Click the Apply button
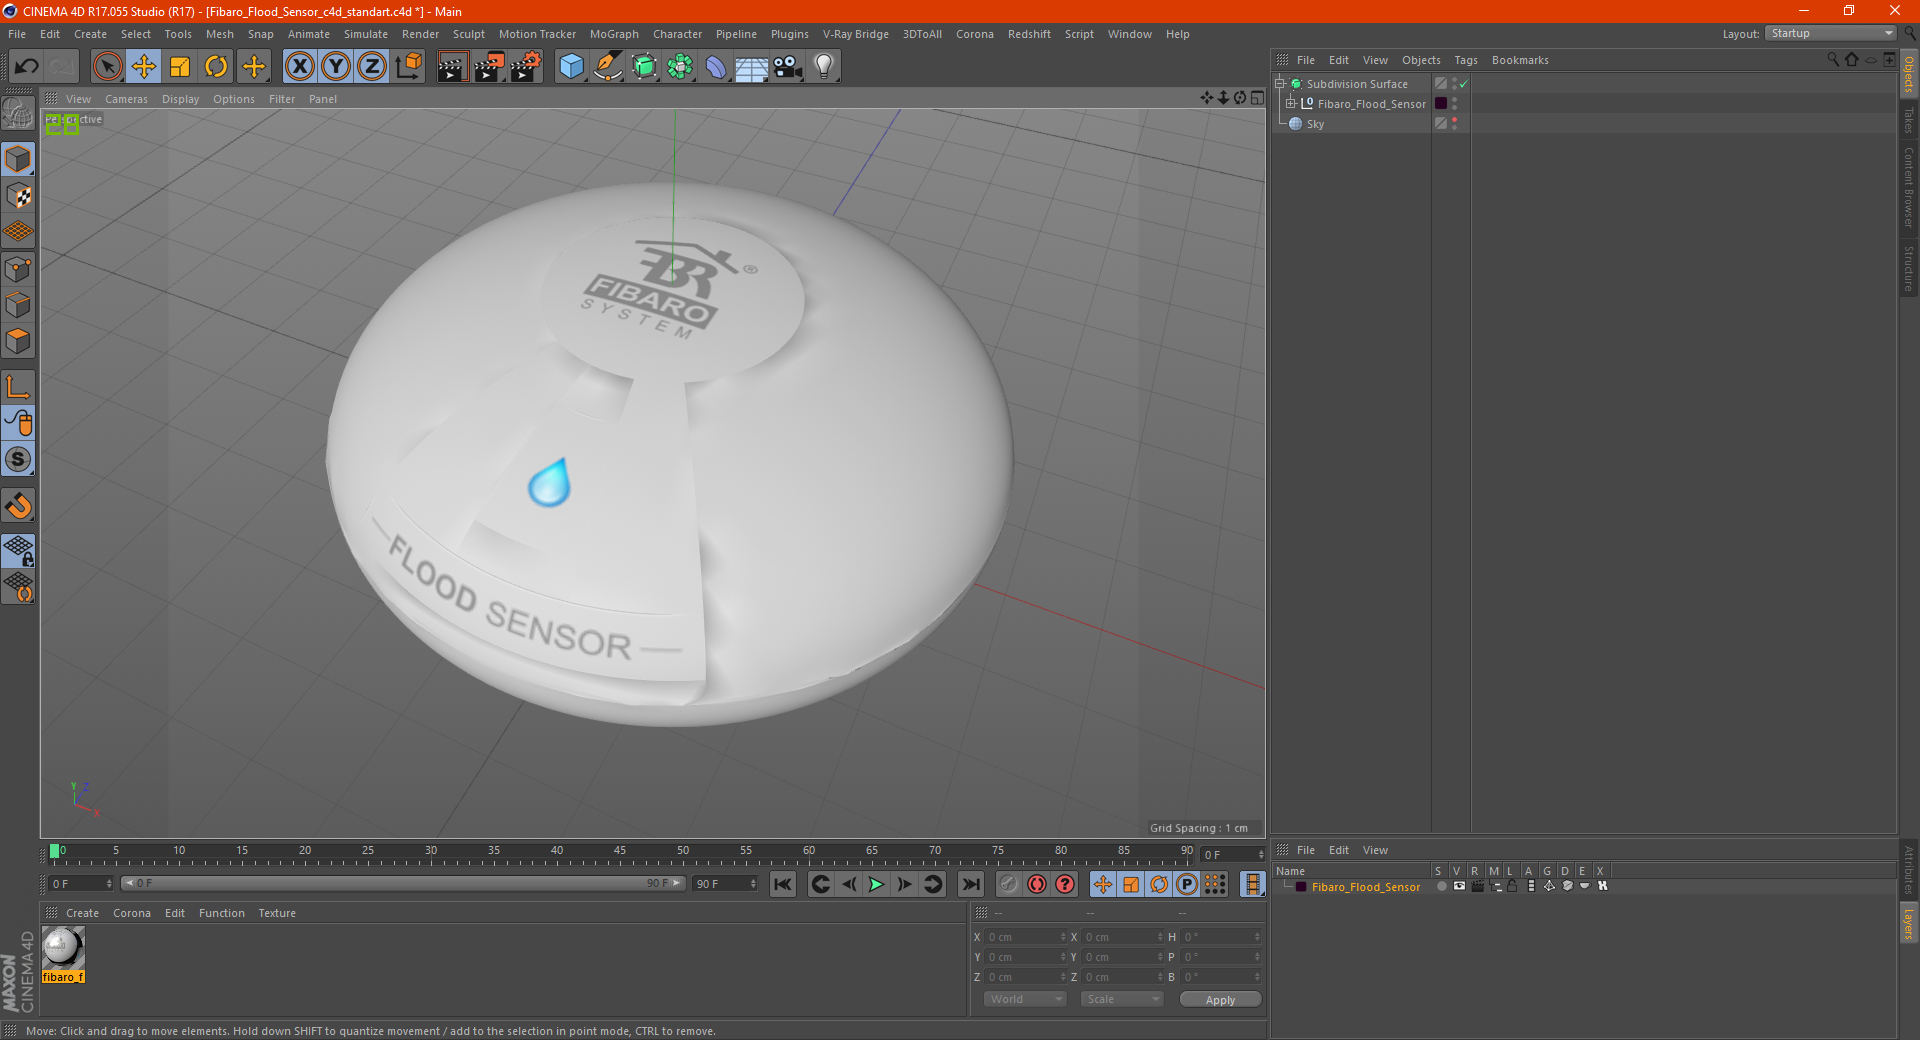 click(1220, 1000)
